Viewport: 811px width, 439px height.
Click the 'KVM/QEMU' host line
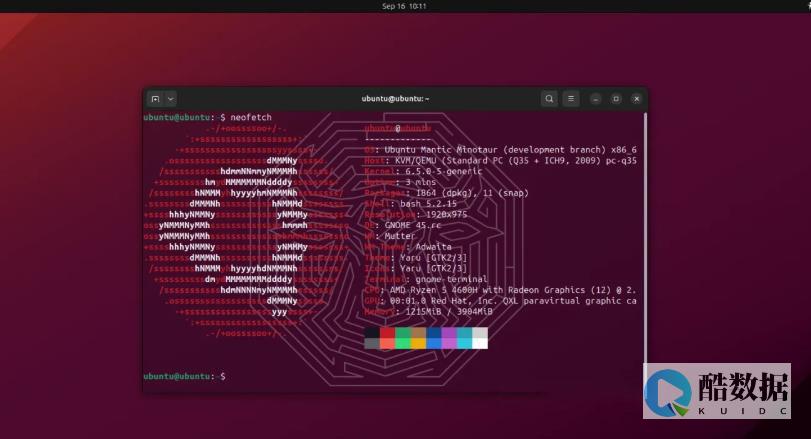[501, 161]
